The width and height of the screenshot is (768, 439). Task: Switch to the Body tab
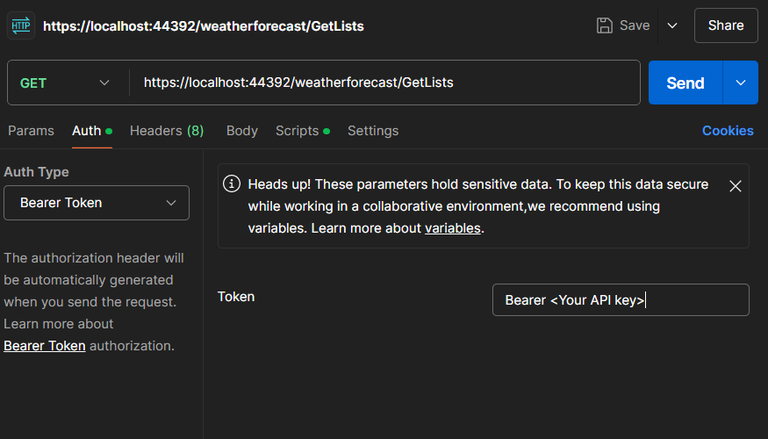[242, 131]
